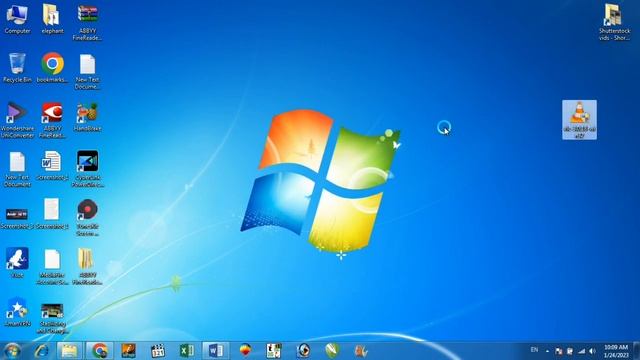Select the New Text Document below Wondershare UniConverter
Image resolution: width=640 pixels, height=360 pixels.
17,169
